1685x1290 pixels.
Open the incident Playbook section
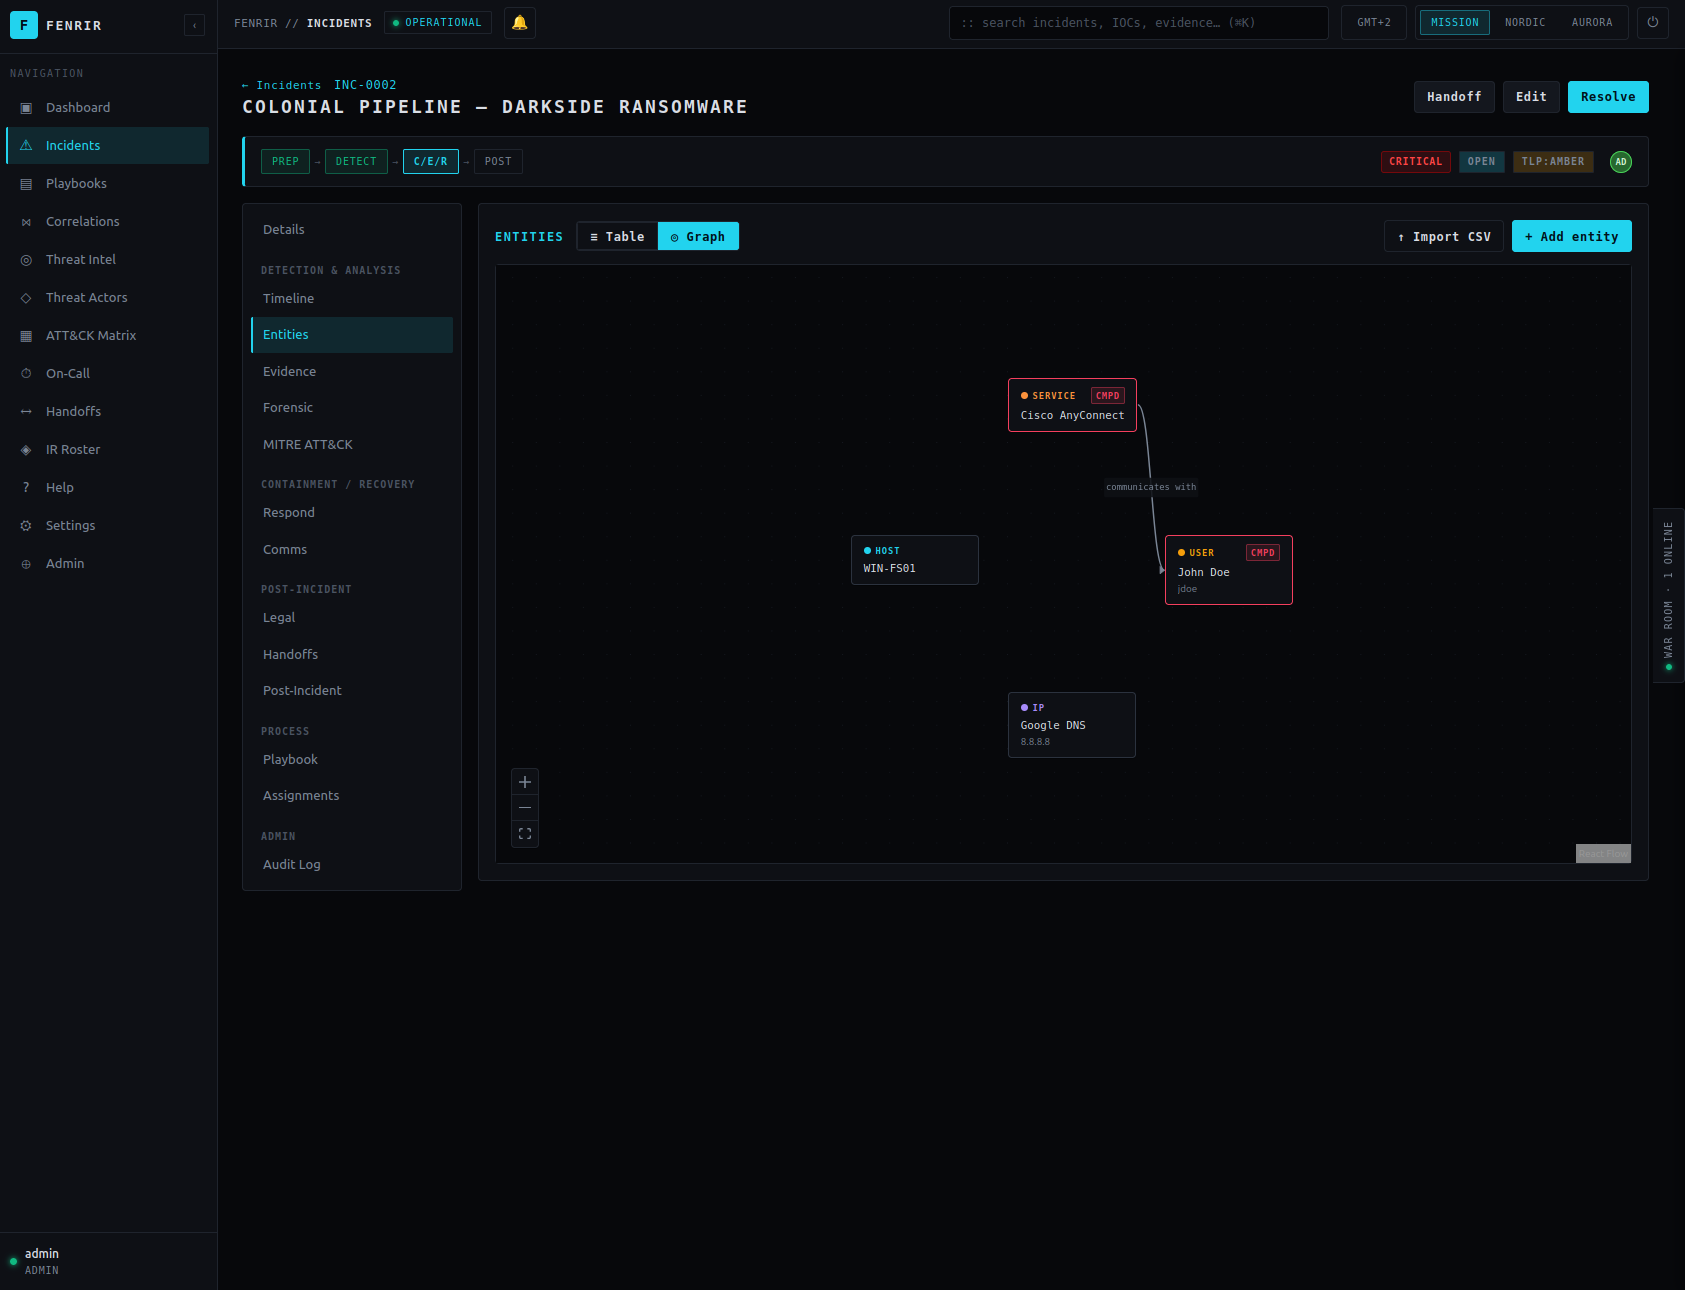[x=352, y=760]
